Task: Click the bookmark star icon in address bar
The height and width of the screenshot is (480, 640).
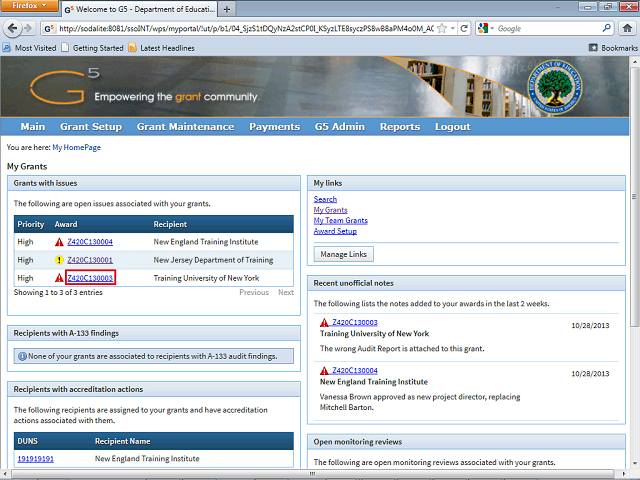Action: (442, 28)
